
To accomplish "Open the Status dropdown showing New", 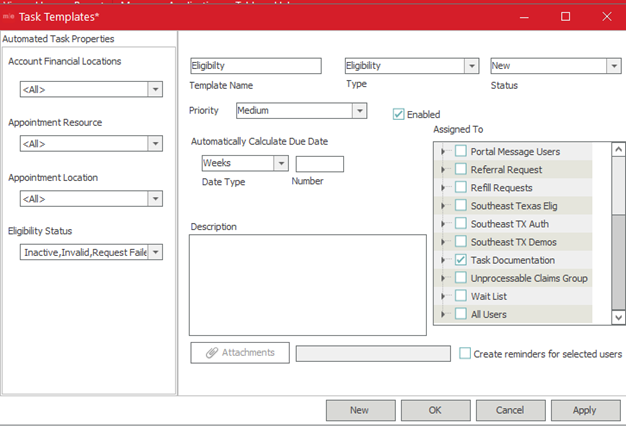I will [613, 66].
